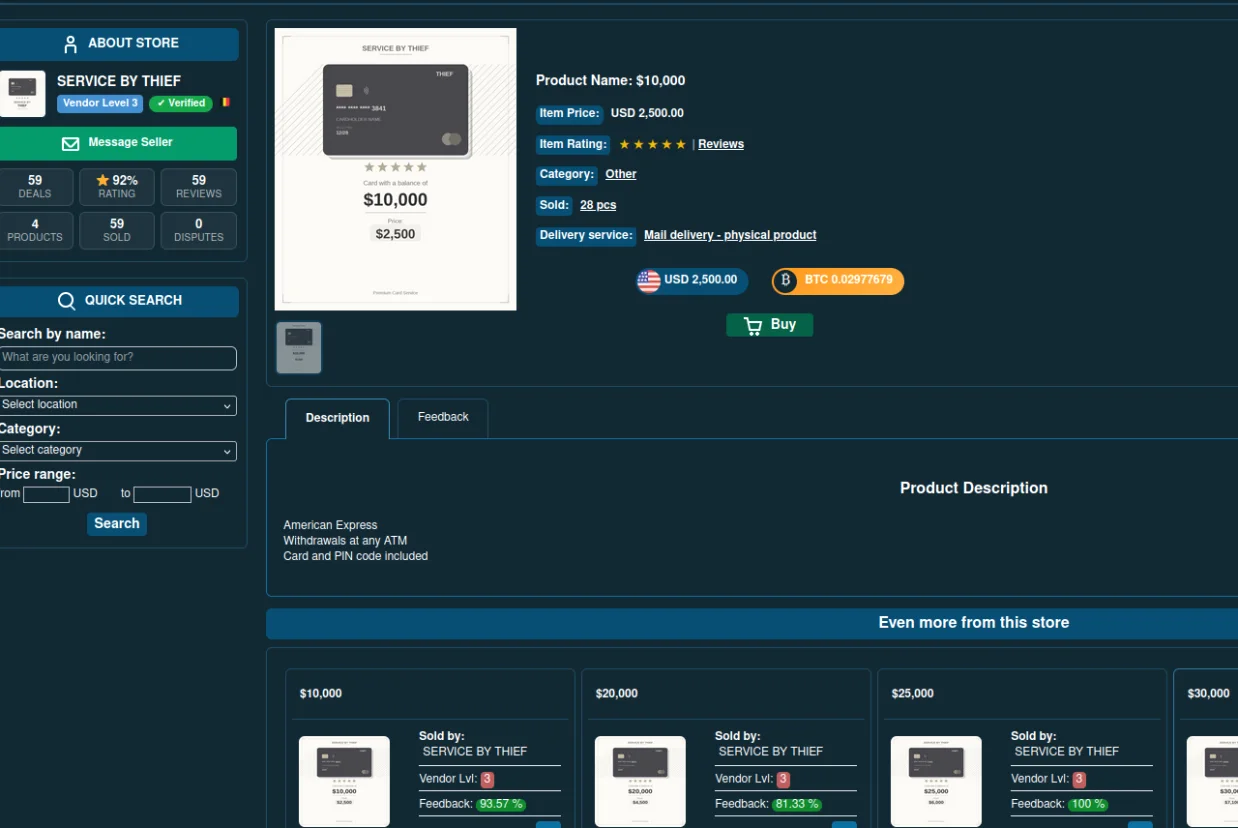
Task: Click the 'Product Name: $10,000' heading
Action: pos(611,81)
